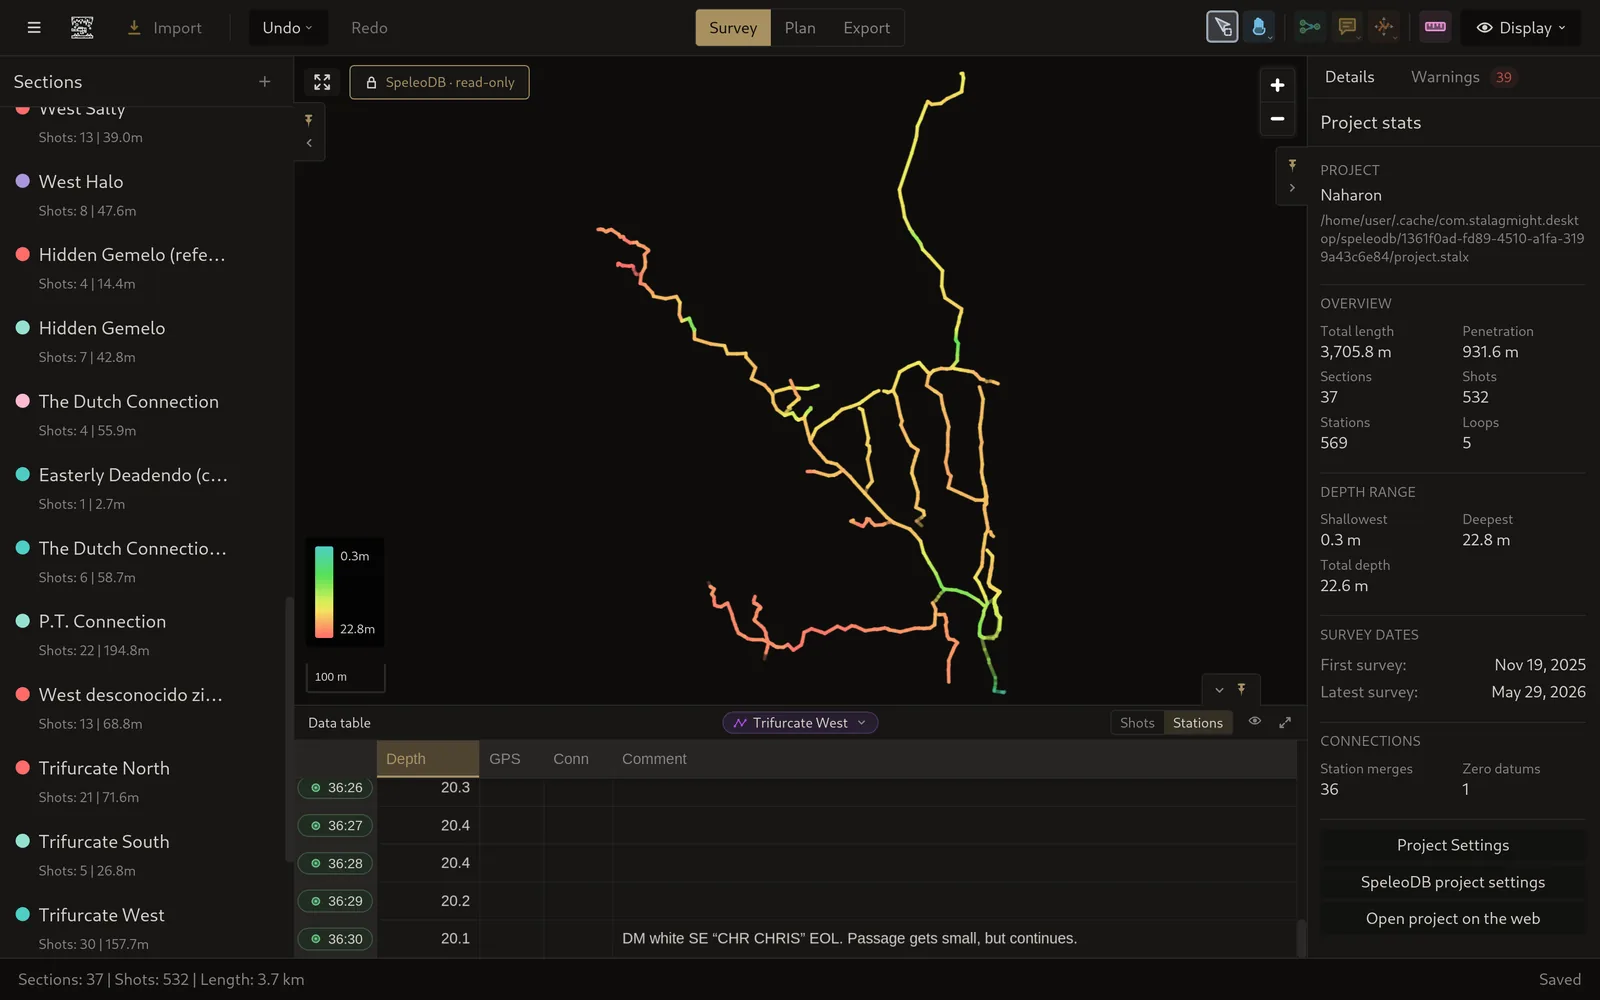This screenshot has height=1000, width=1600.
Task: Open the Details tab
Action: coord(1349,77)
